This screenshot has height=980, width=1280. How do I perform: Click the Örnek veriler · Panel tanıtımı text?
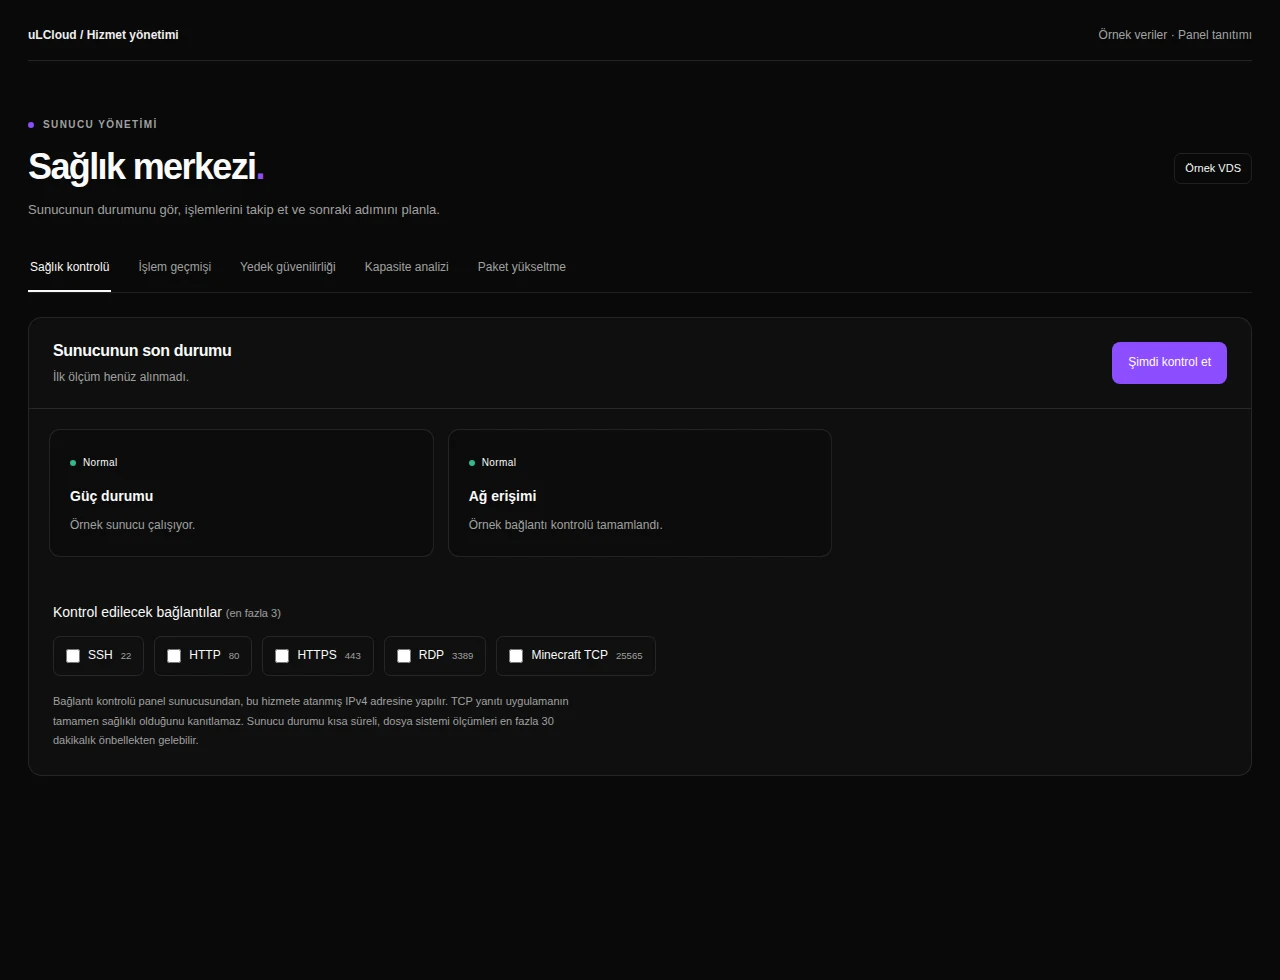pos(1175,35)
